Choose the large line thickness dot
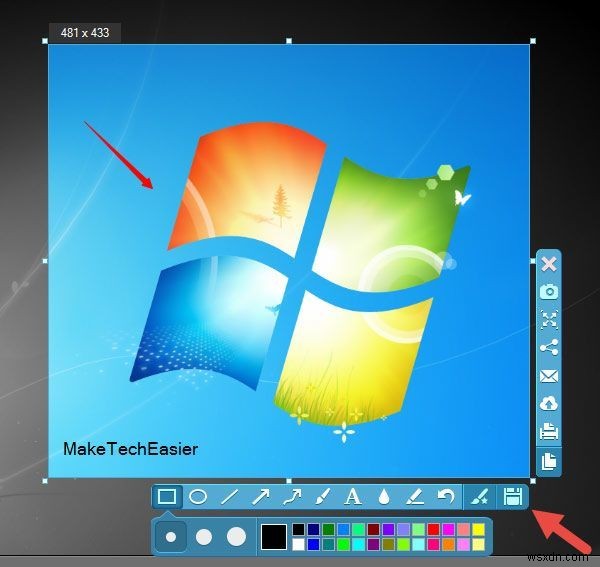 (236, 536)
